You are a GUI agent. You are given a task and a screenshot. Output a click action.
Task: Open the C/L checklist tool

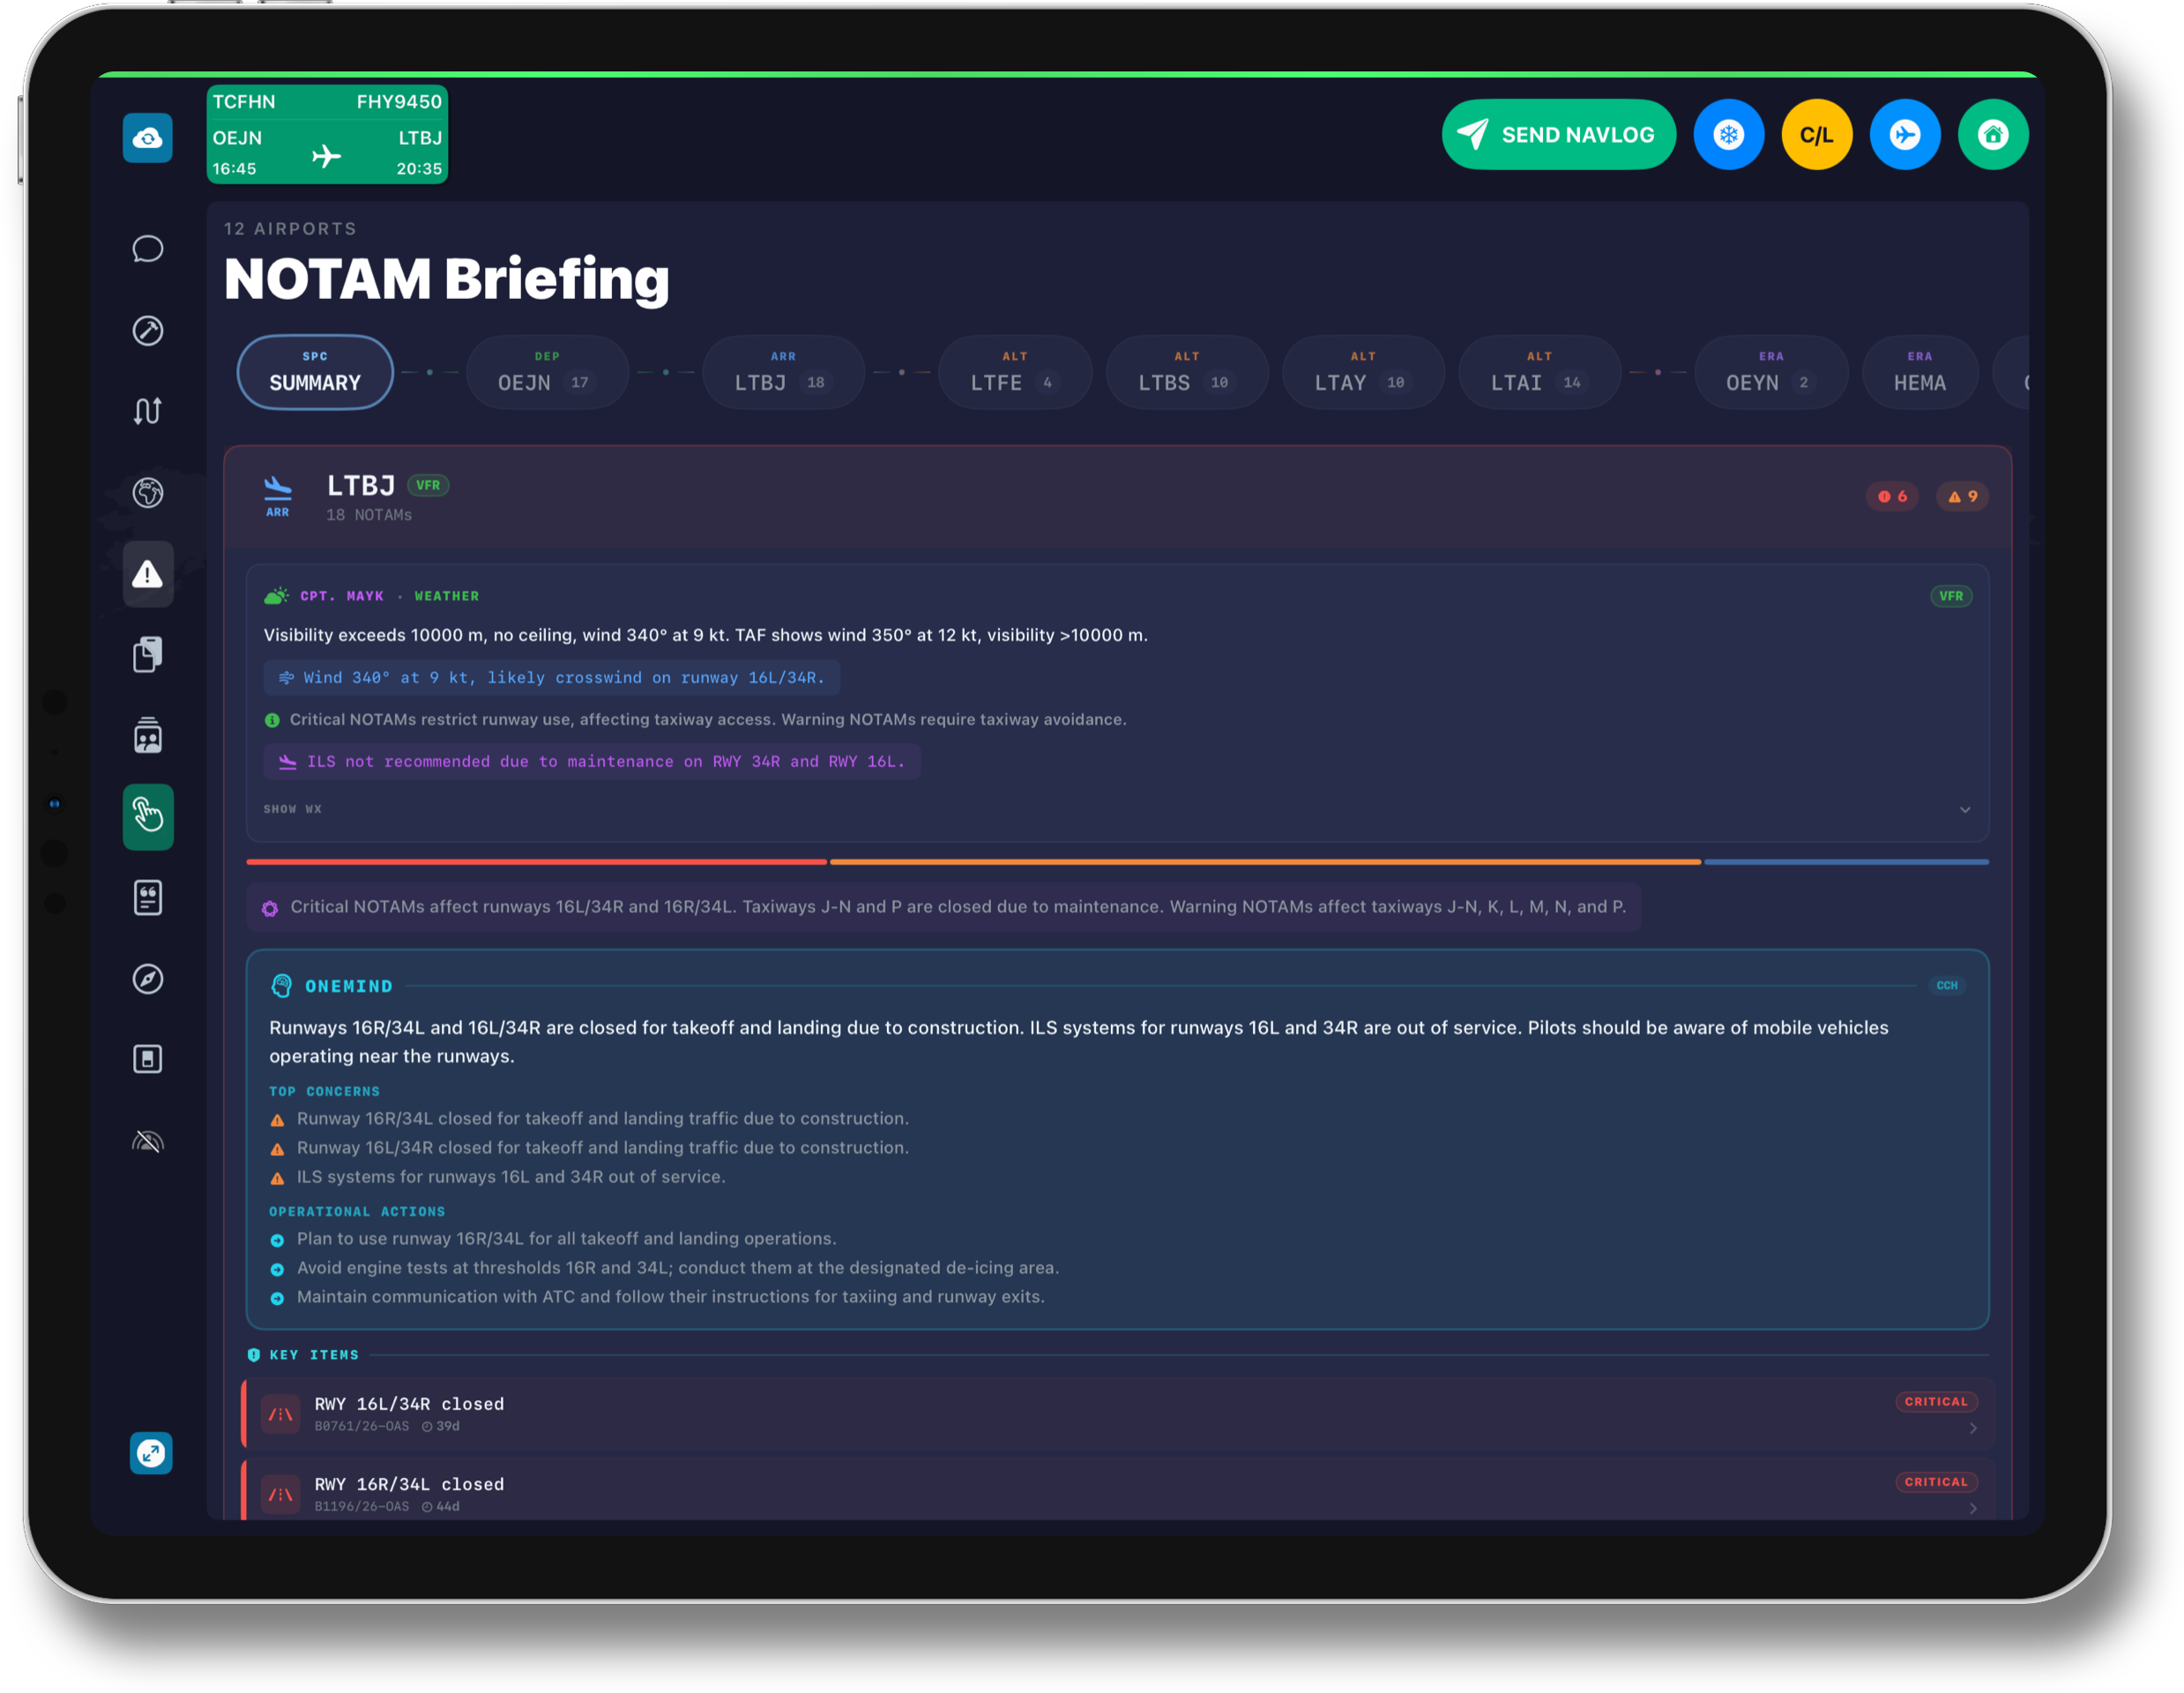click(x=1817, y=134)
